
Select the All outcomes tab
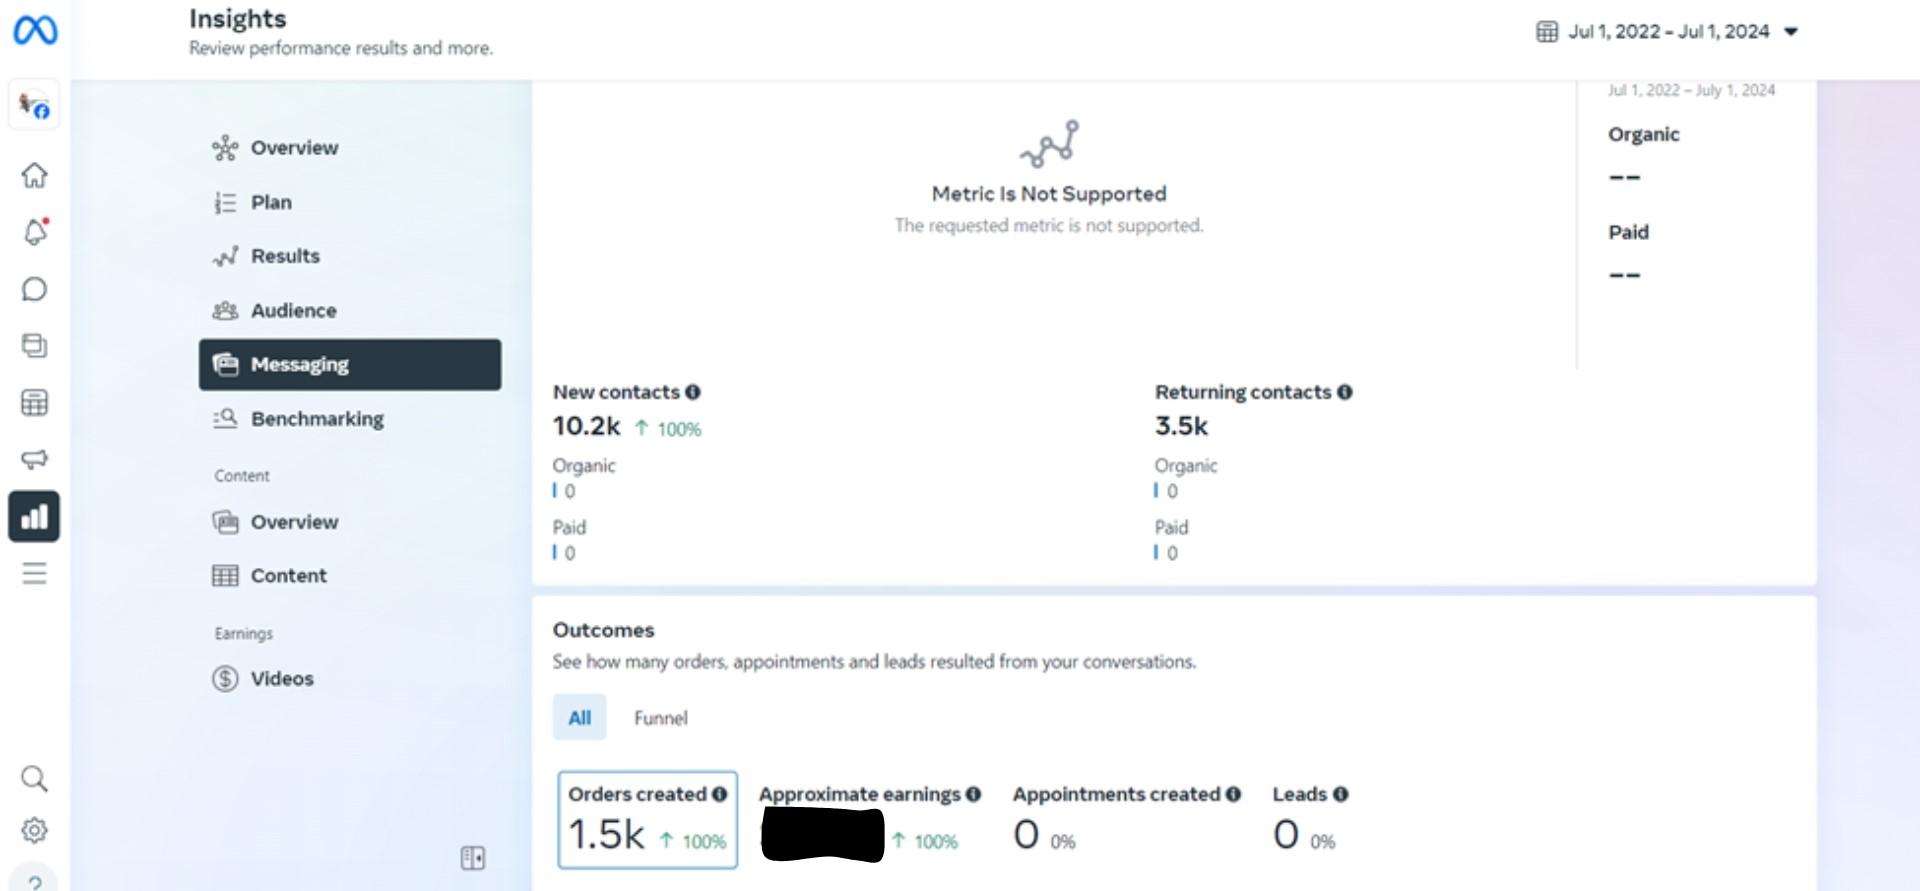coord(580,718)
